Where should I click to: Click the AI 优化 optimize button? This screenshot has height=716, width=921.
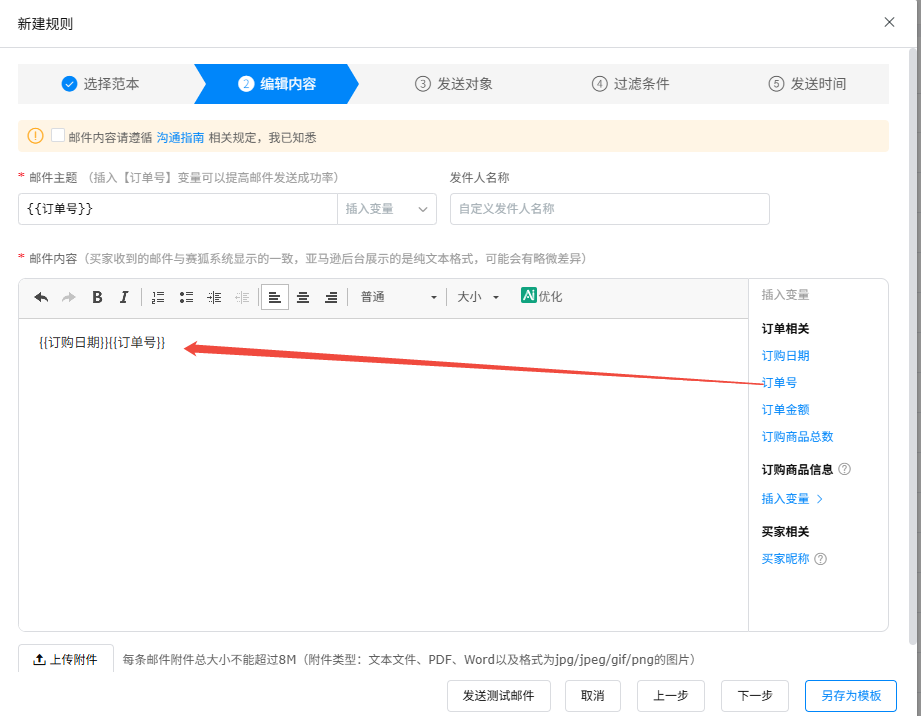[x=542, y=296]
